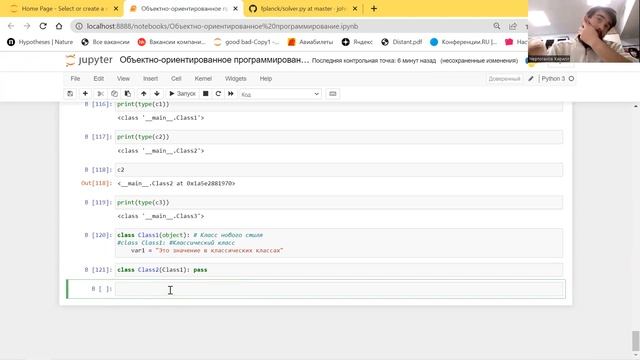Save notebook with the floppy disk icon

coord(70,94)
